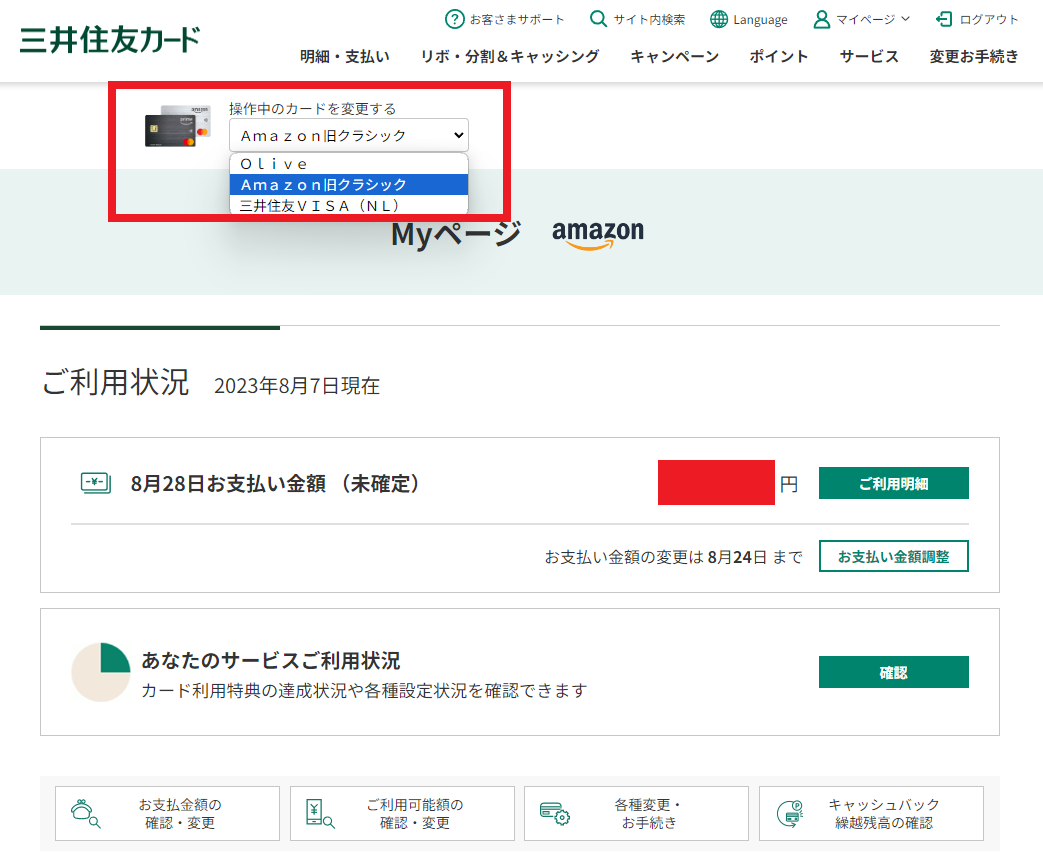
Task: Click the ご利用明細 button
Action: [893, 482]
